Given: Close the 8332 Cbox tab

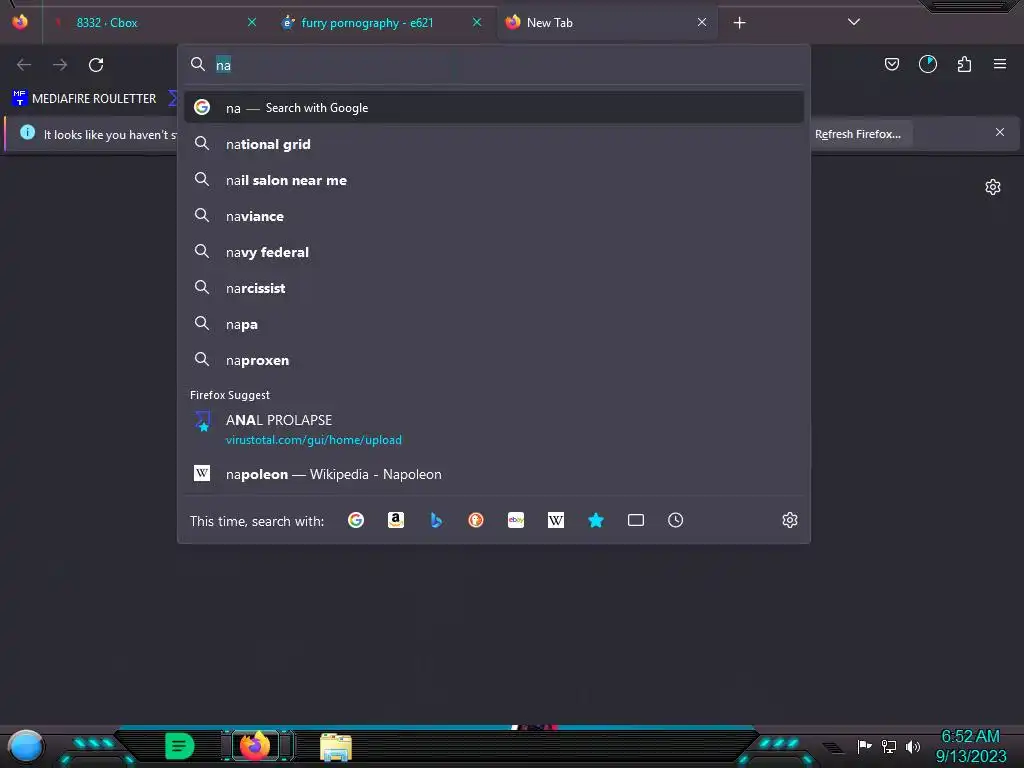Looking at the screenshot, I should (x=252, y=22).
